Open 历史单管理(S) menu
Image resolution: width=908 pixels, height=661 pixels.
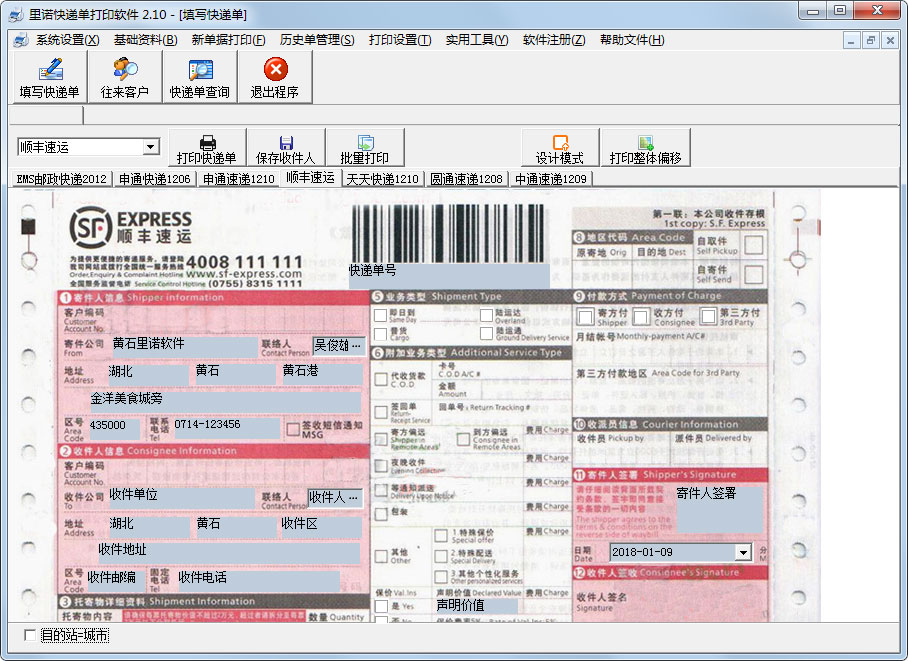coord(317,40)
